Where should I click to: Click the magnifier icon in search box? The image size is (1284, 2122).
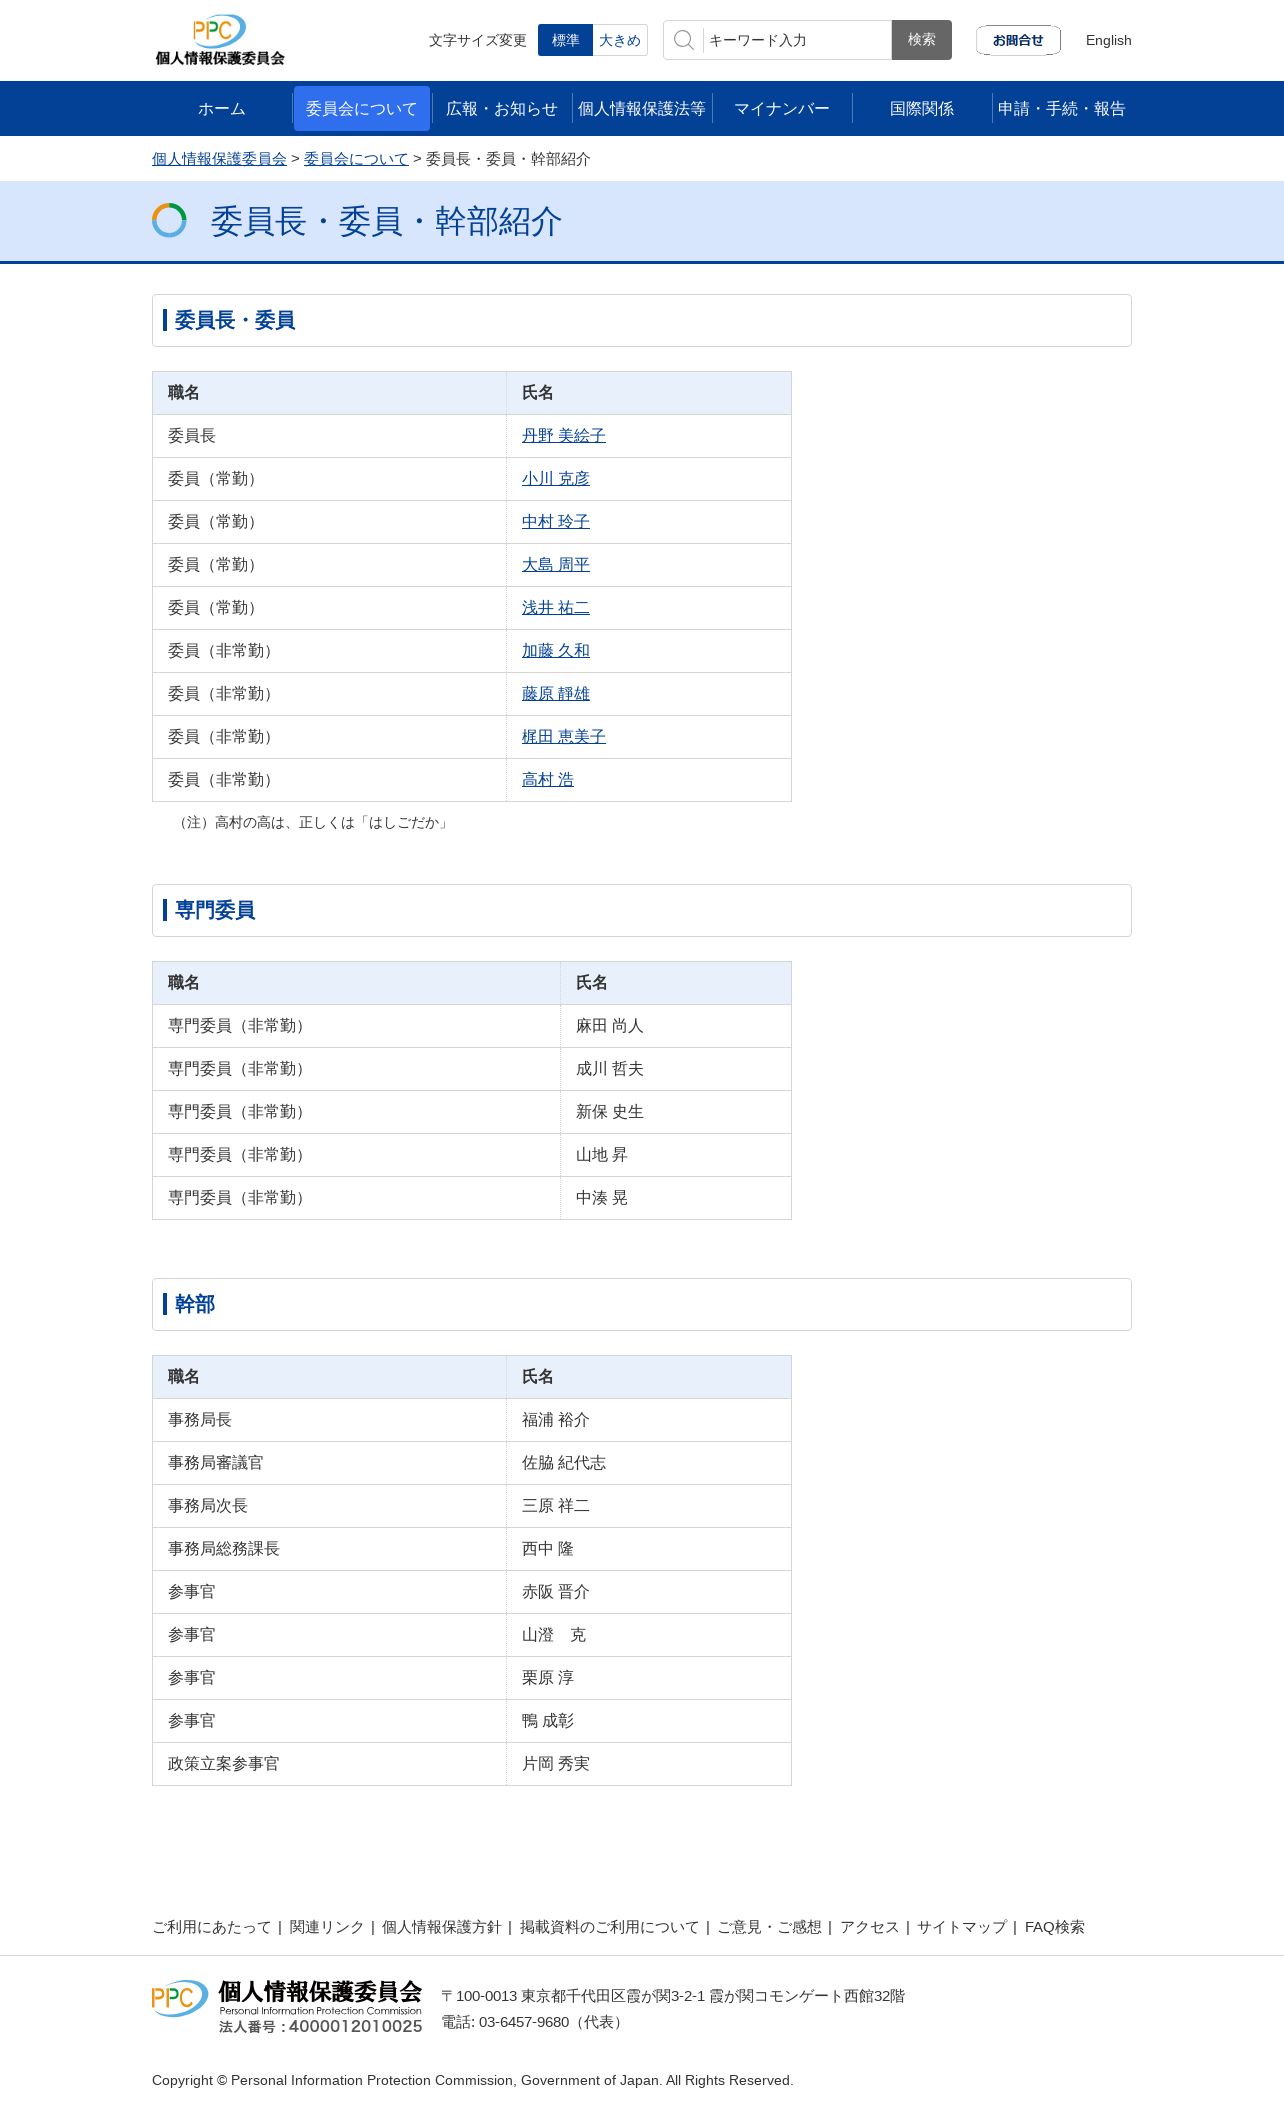pos(684,40)
